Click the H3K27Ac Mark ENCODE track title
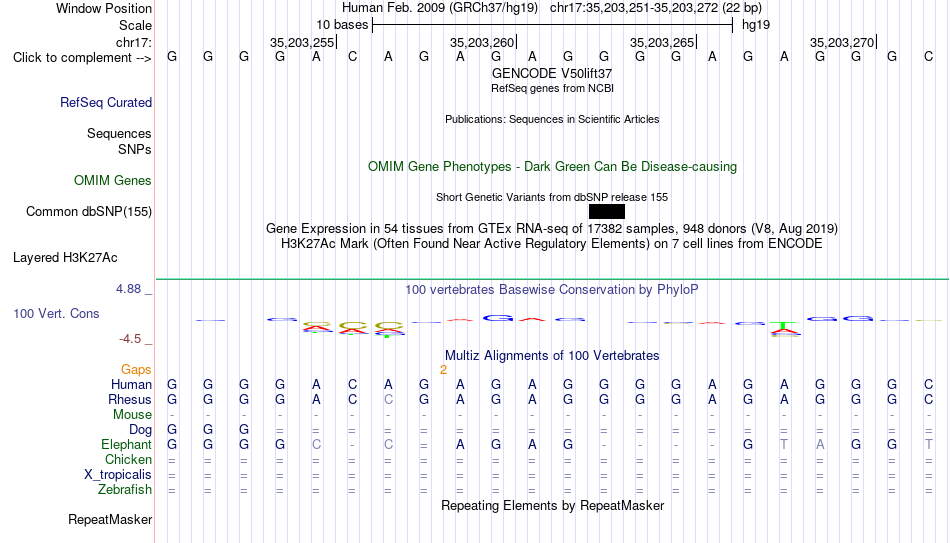Screen dimensions: 950x543 552,244
